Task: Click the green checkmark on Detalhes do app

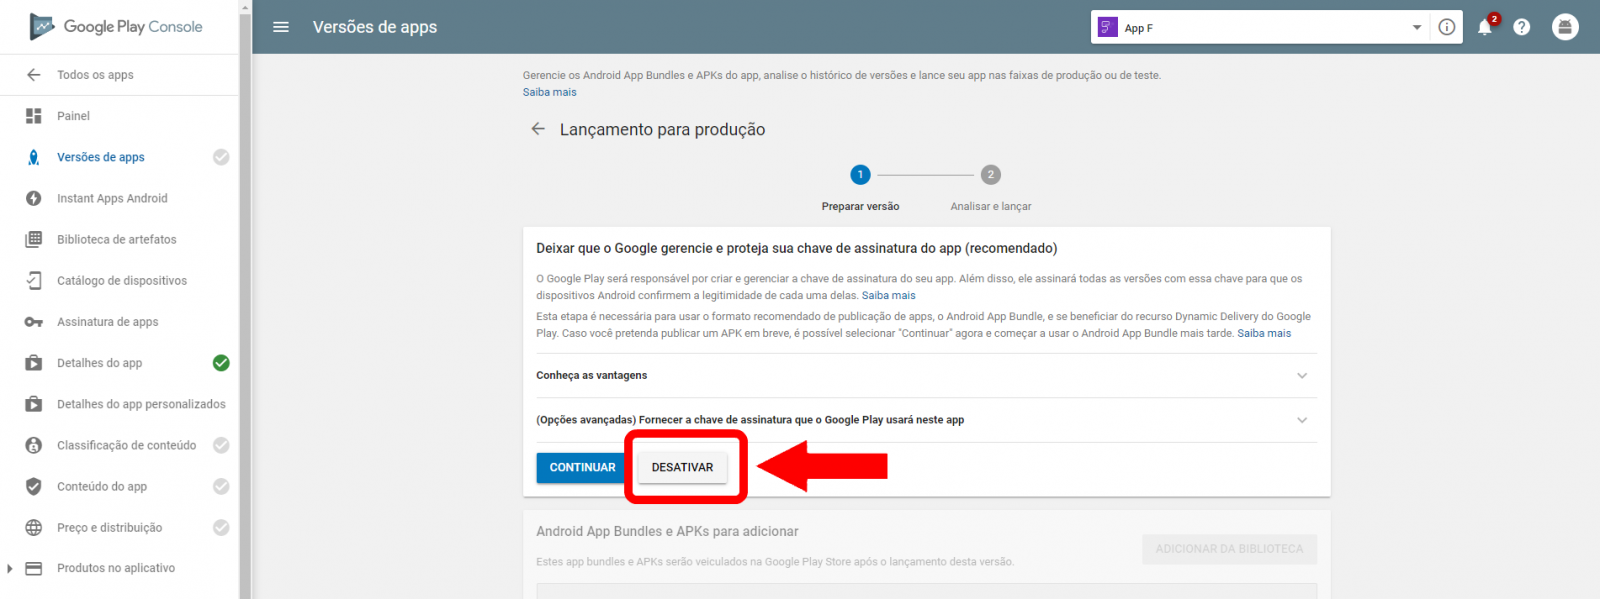Action: pos(221,363)
